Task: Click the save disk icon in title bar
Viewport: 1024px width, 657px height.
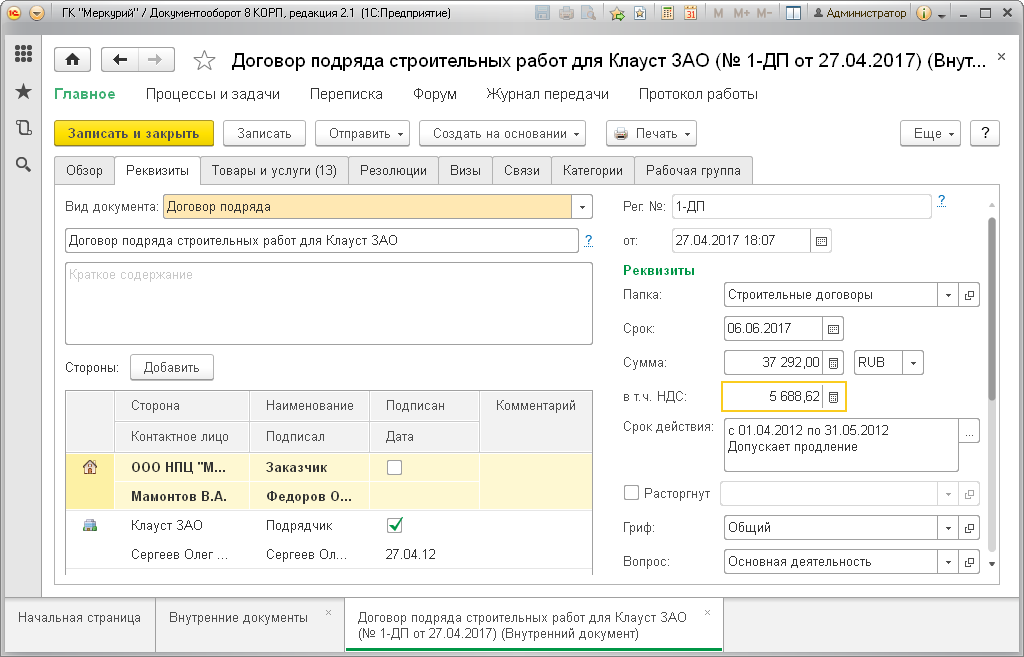Action: coord(541,13)
